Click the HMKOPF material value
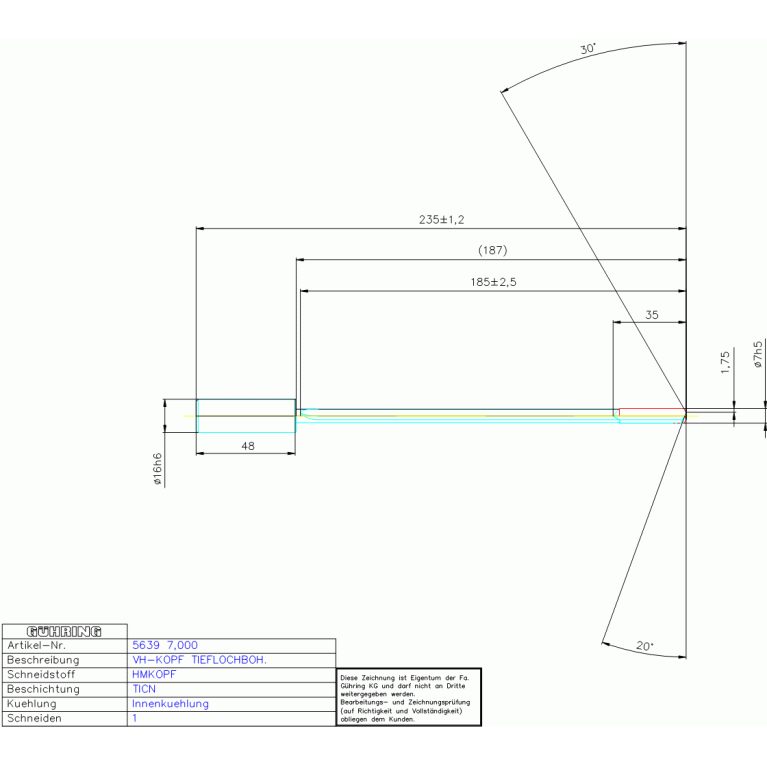767x767 pixels. [154, 675]
